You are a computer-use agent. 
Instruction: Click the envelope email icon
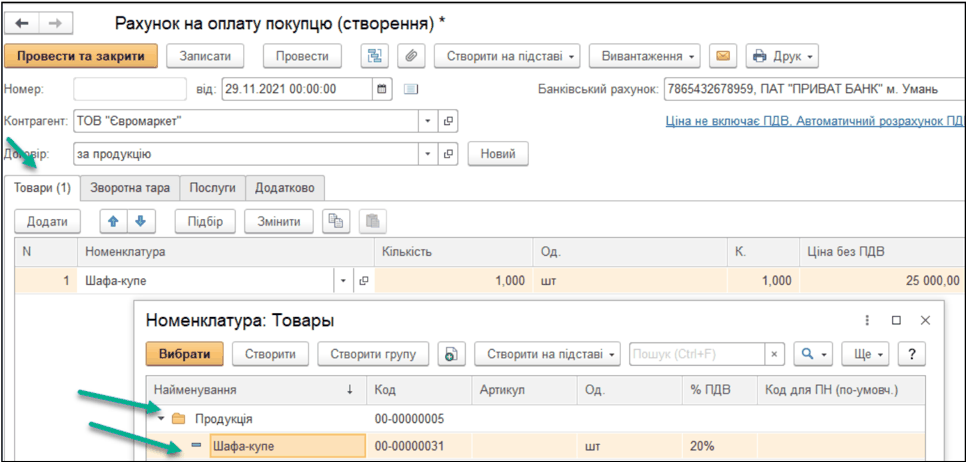(722, 56)
